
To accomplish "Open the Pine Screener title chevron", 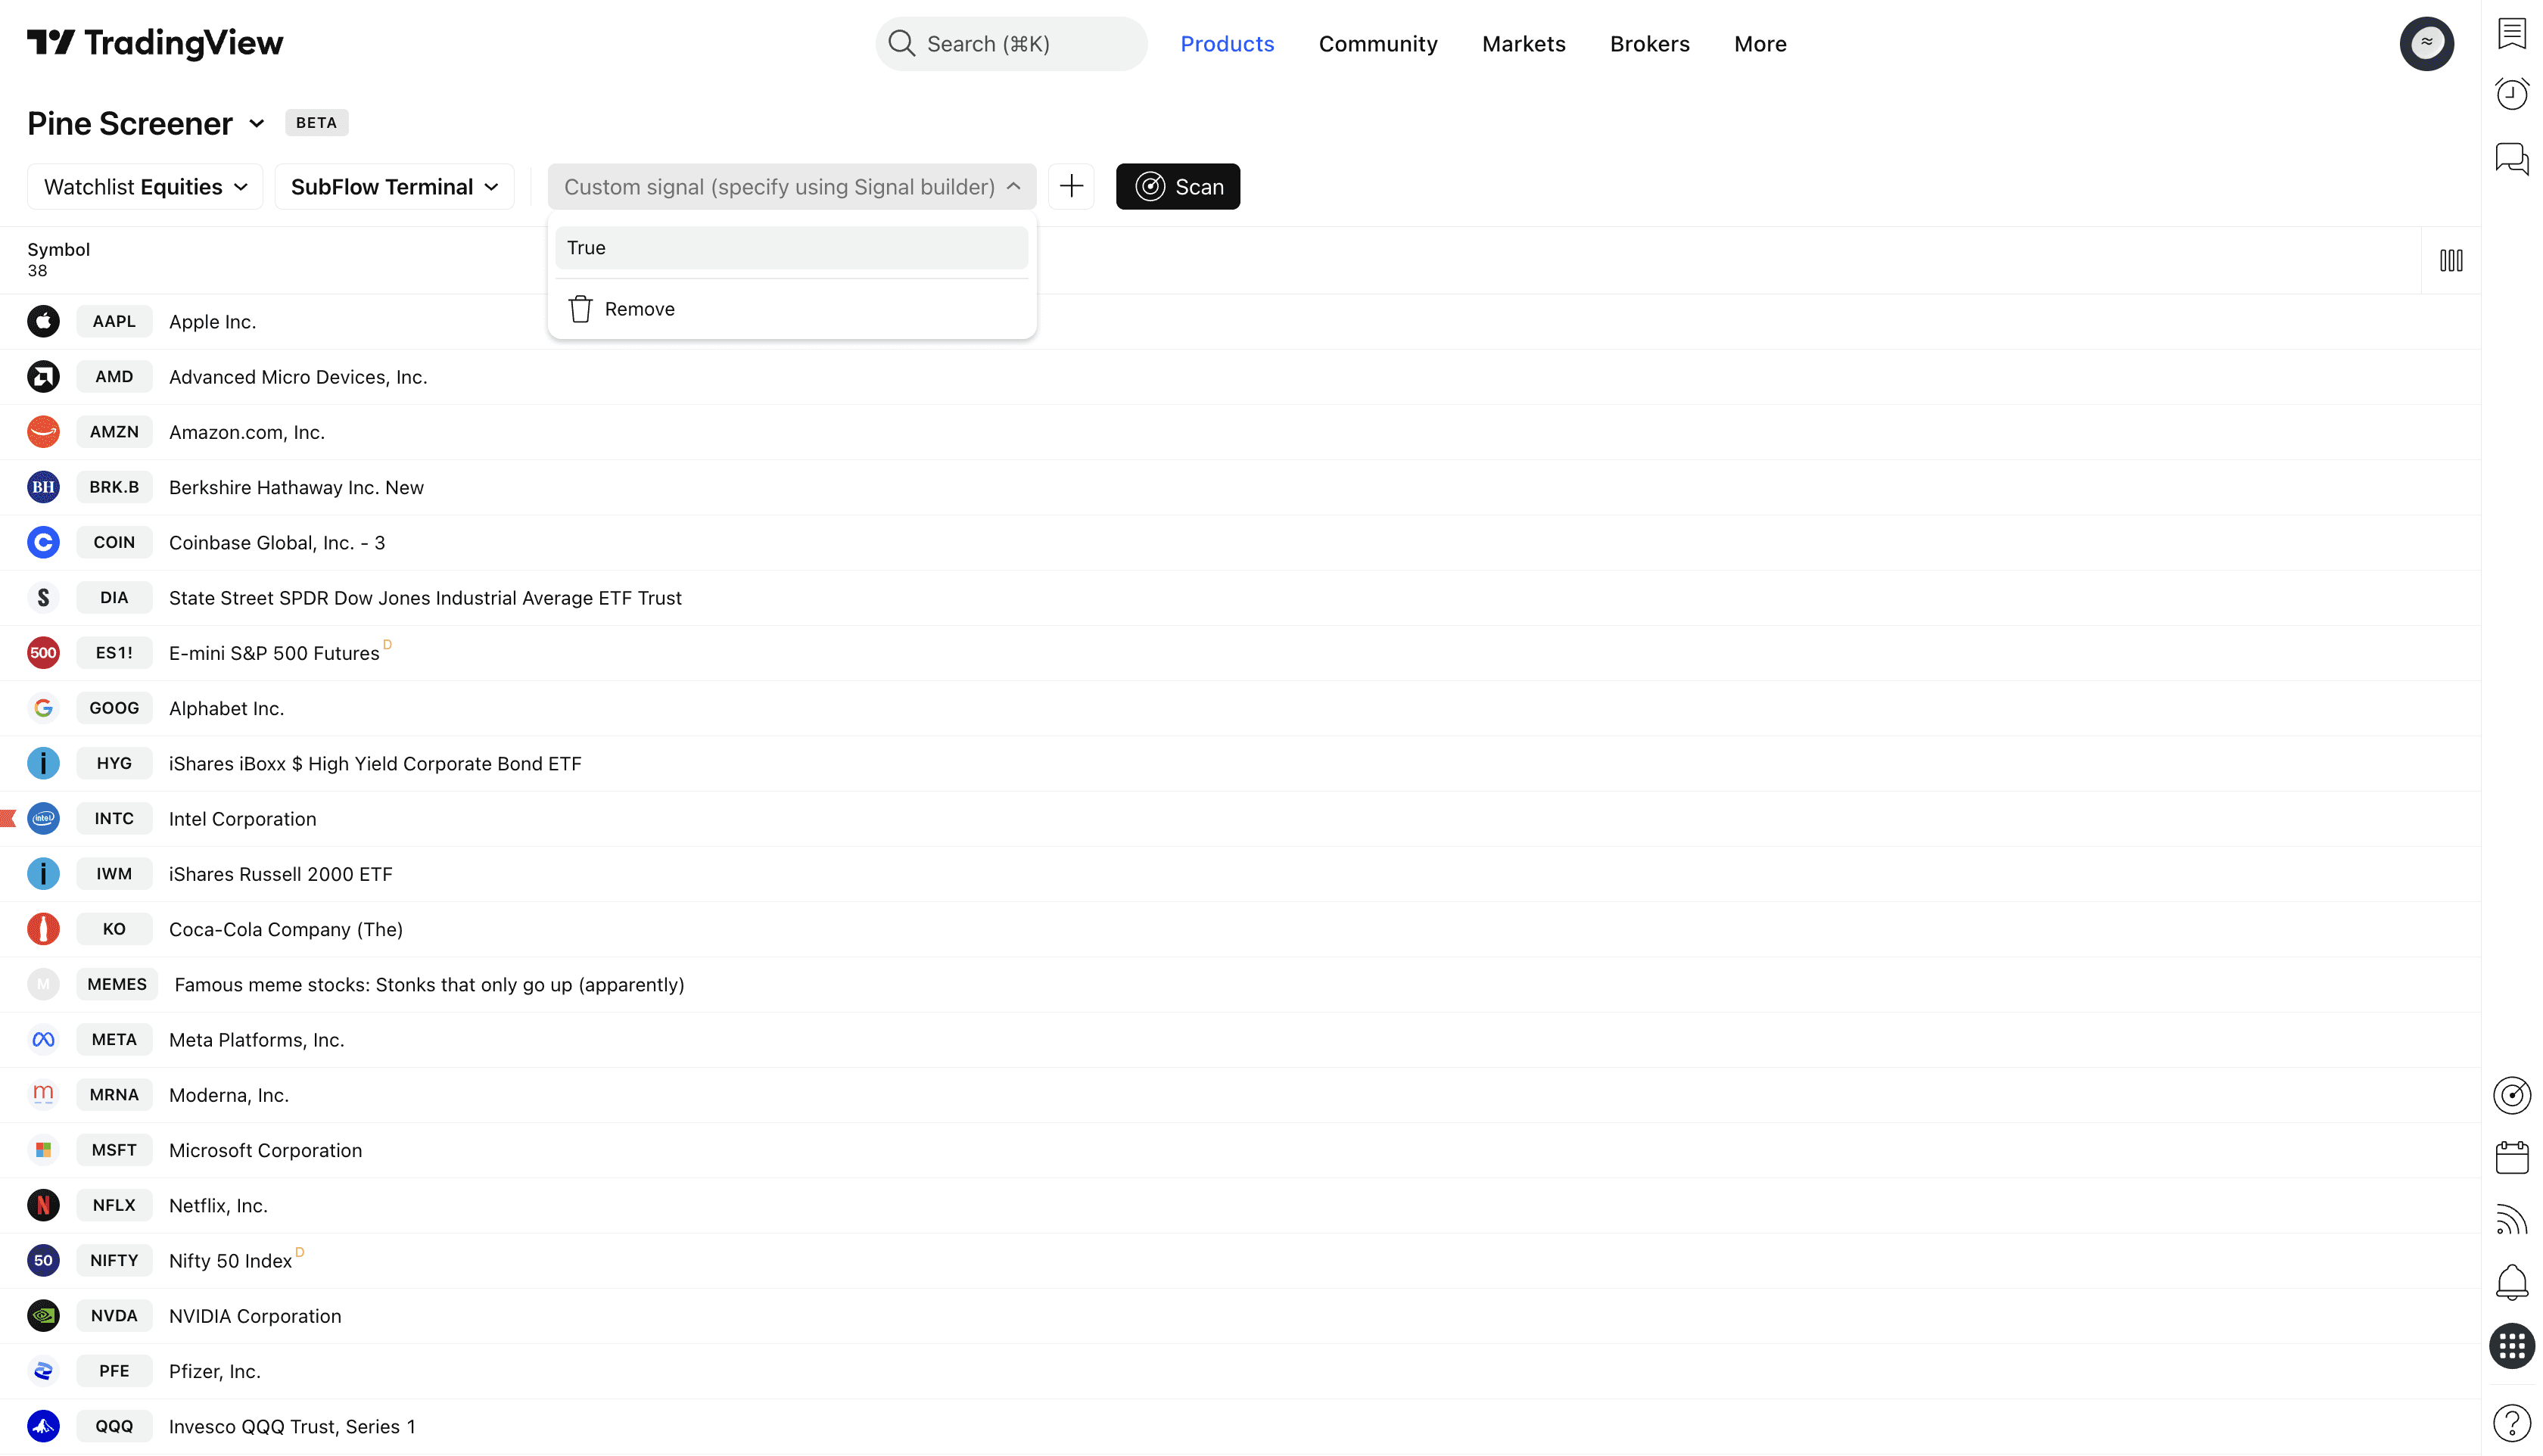I will [257, 124].
